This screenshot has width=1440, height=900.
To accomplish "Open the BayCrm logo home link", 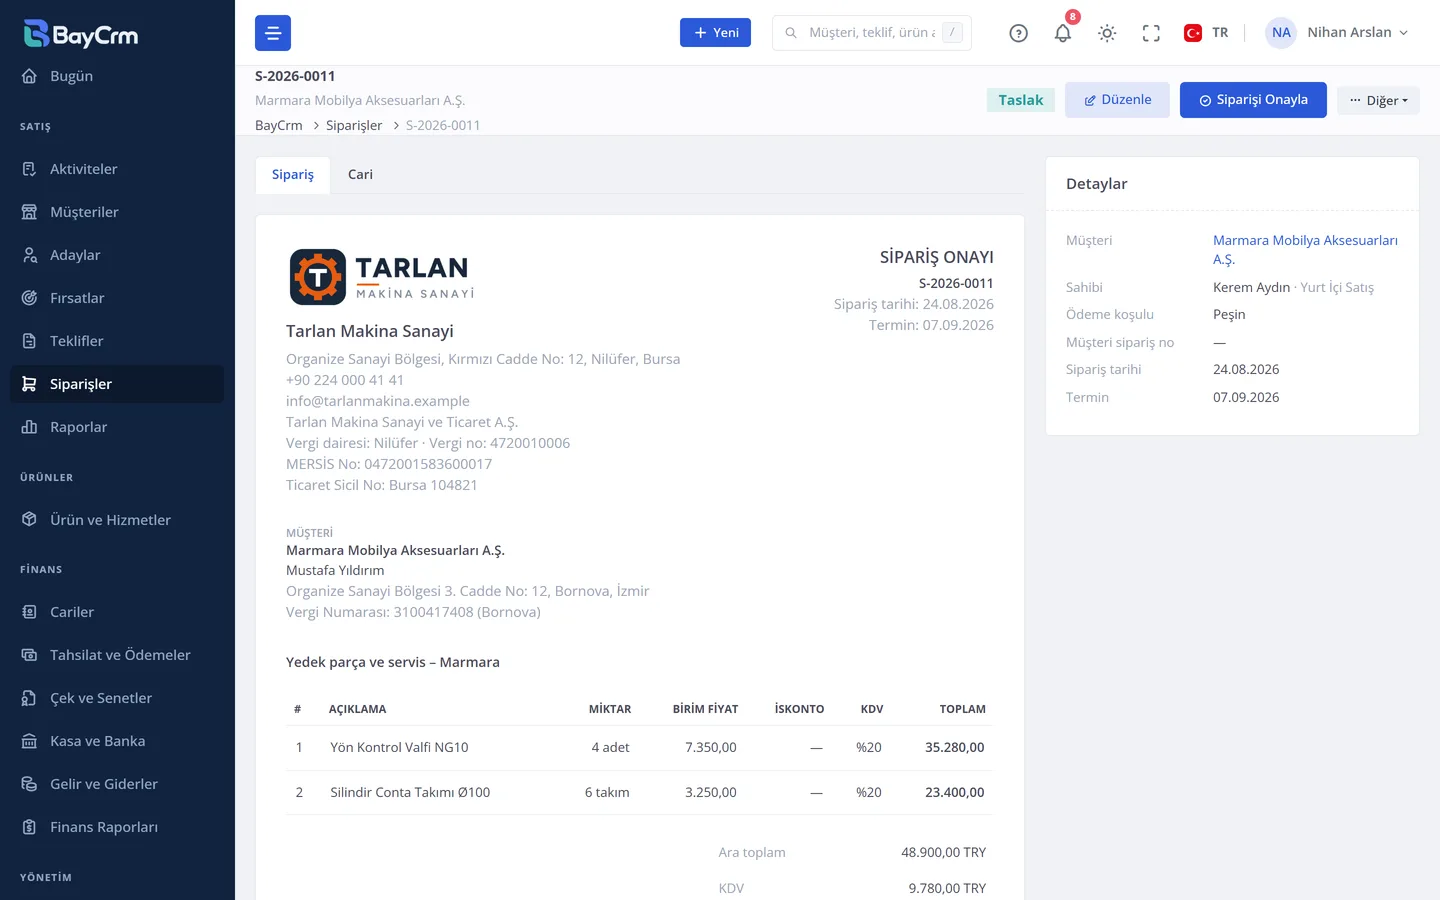I will coord(81,34).
